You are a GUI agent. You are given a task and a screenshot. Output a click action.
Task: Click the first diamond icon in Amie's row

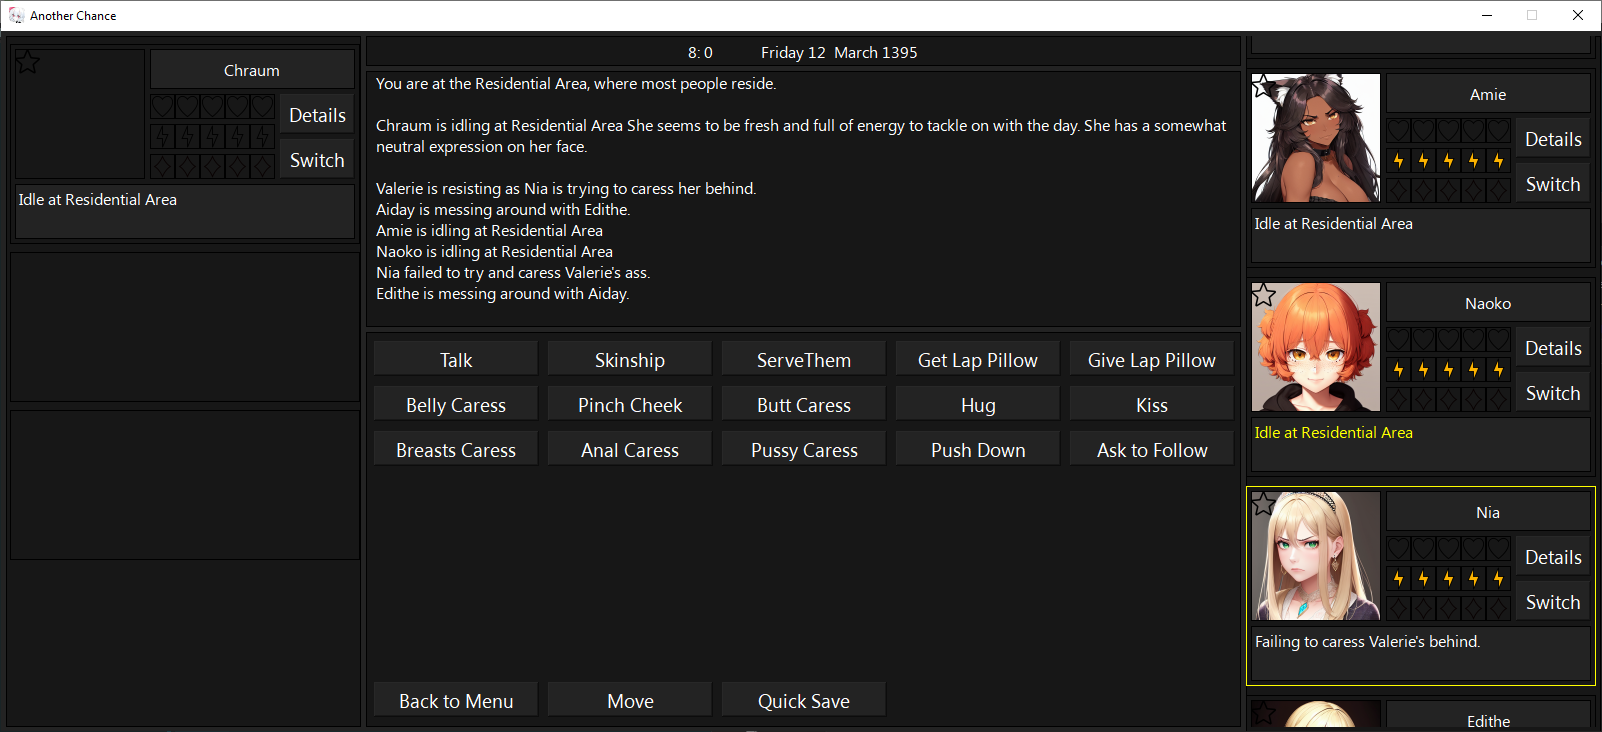tap(1399, 190)
